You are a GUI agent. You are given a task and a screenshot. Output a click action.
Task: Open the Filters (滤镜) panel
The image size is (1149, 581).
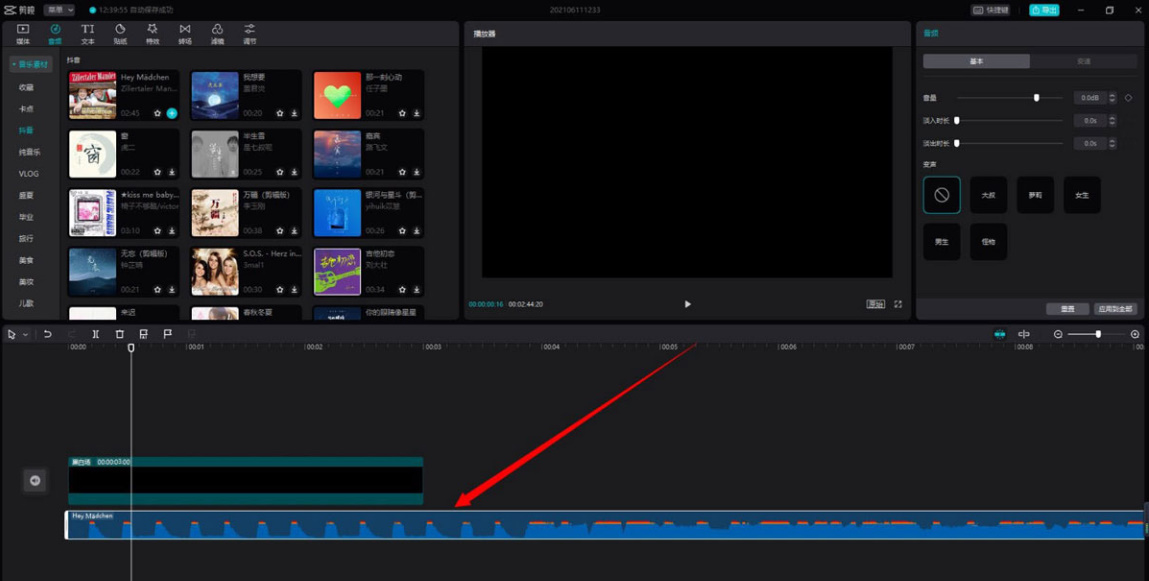click(x=217, y=34)
